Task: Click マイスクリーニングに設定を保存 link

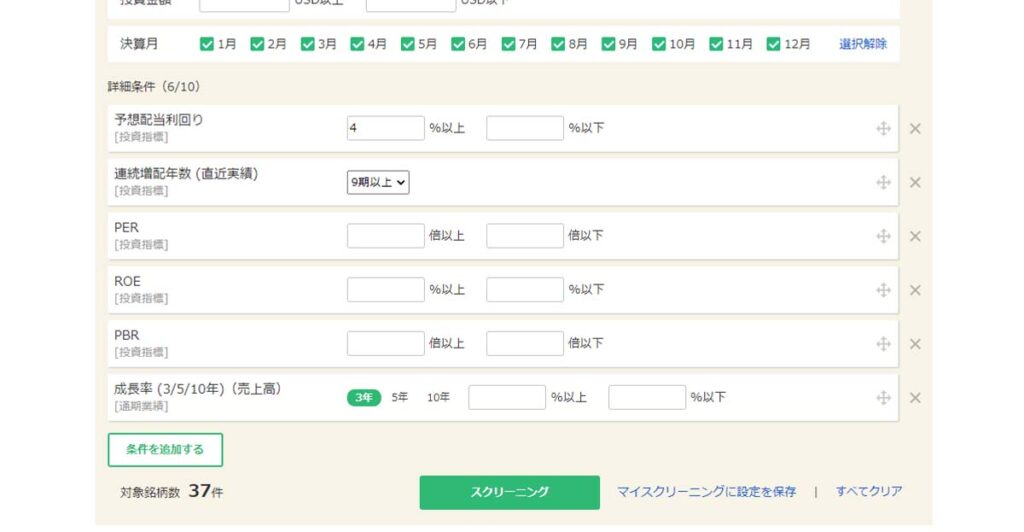Action: (x=706, y=492)
